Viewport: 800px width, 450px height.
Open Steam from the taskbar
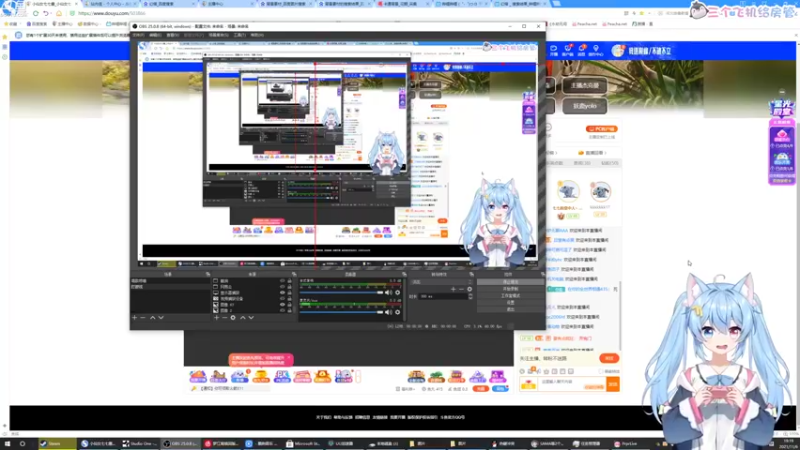(58, 444)
